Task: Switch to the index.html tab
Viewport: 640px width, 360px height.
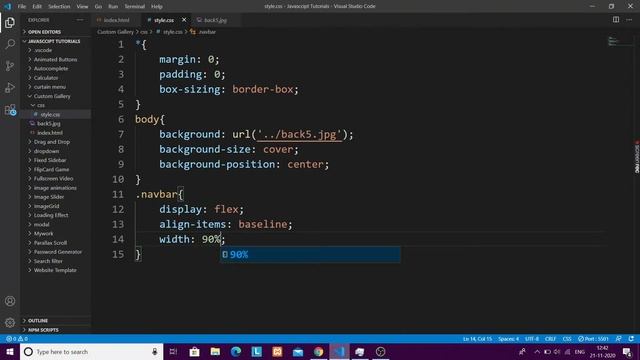Action: [x=116, y=20]
